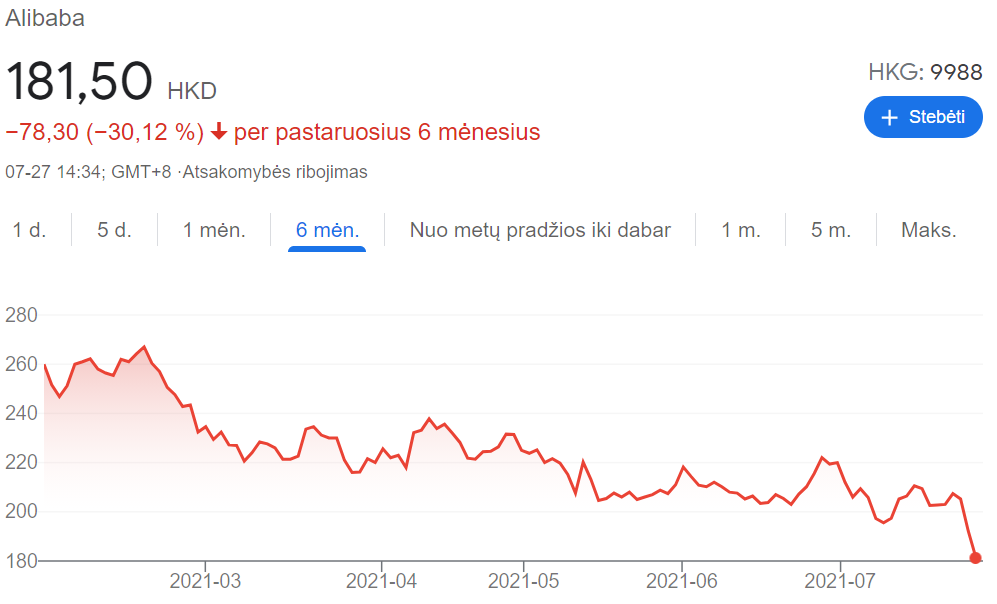Viewport: 997px width, 604px height.
Task: Select the 6 mėn. tab
Action: click(x=327, y=230)
